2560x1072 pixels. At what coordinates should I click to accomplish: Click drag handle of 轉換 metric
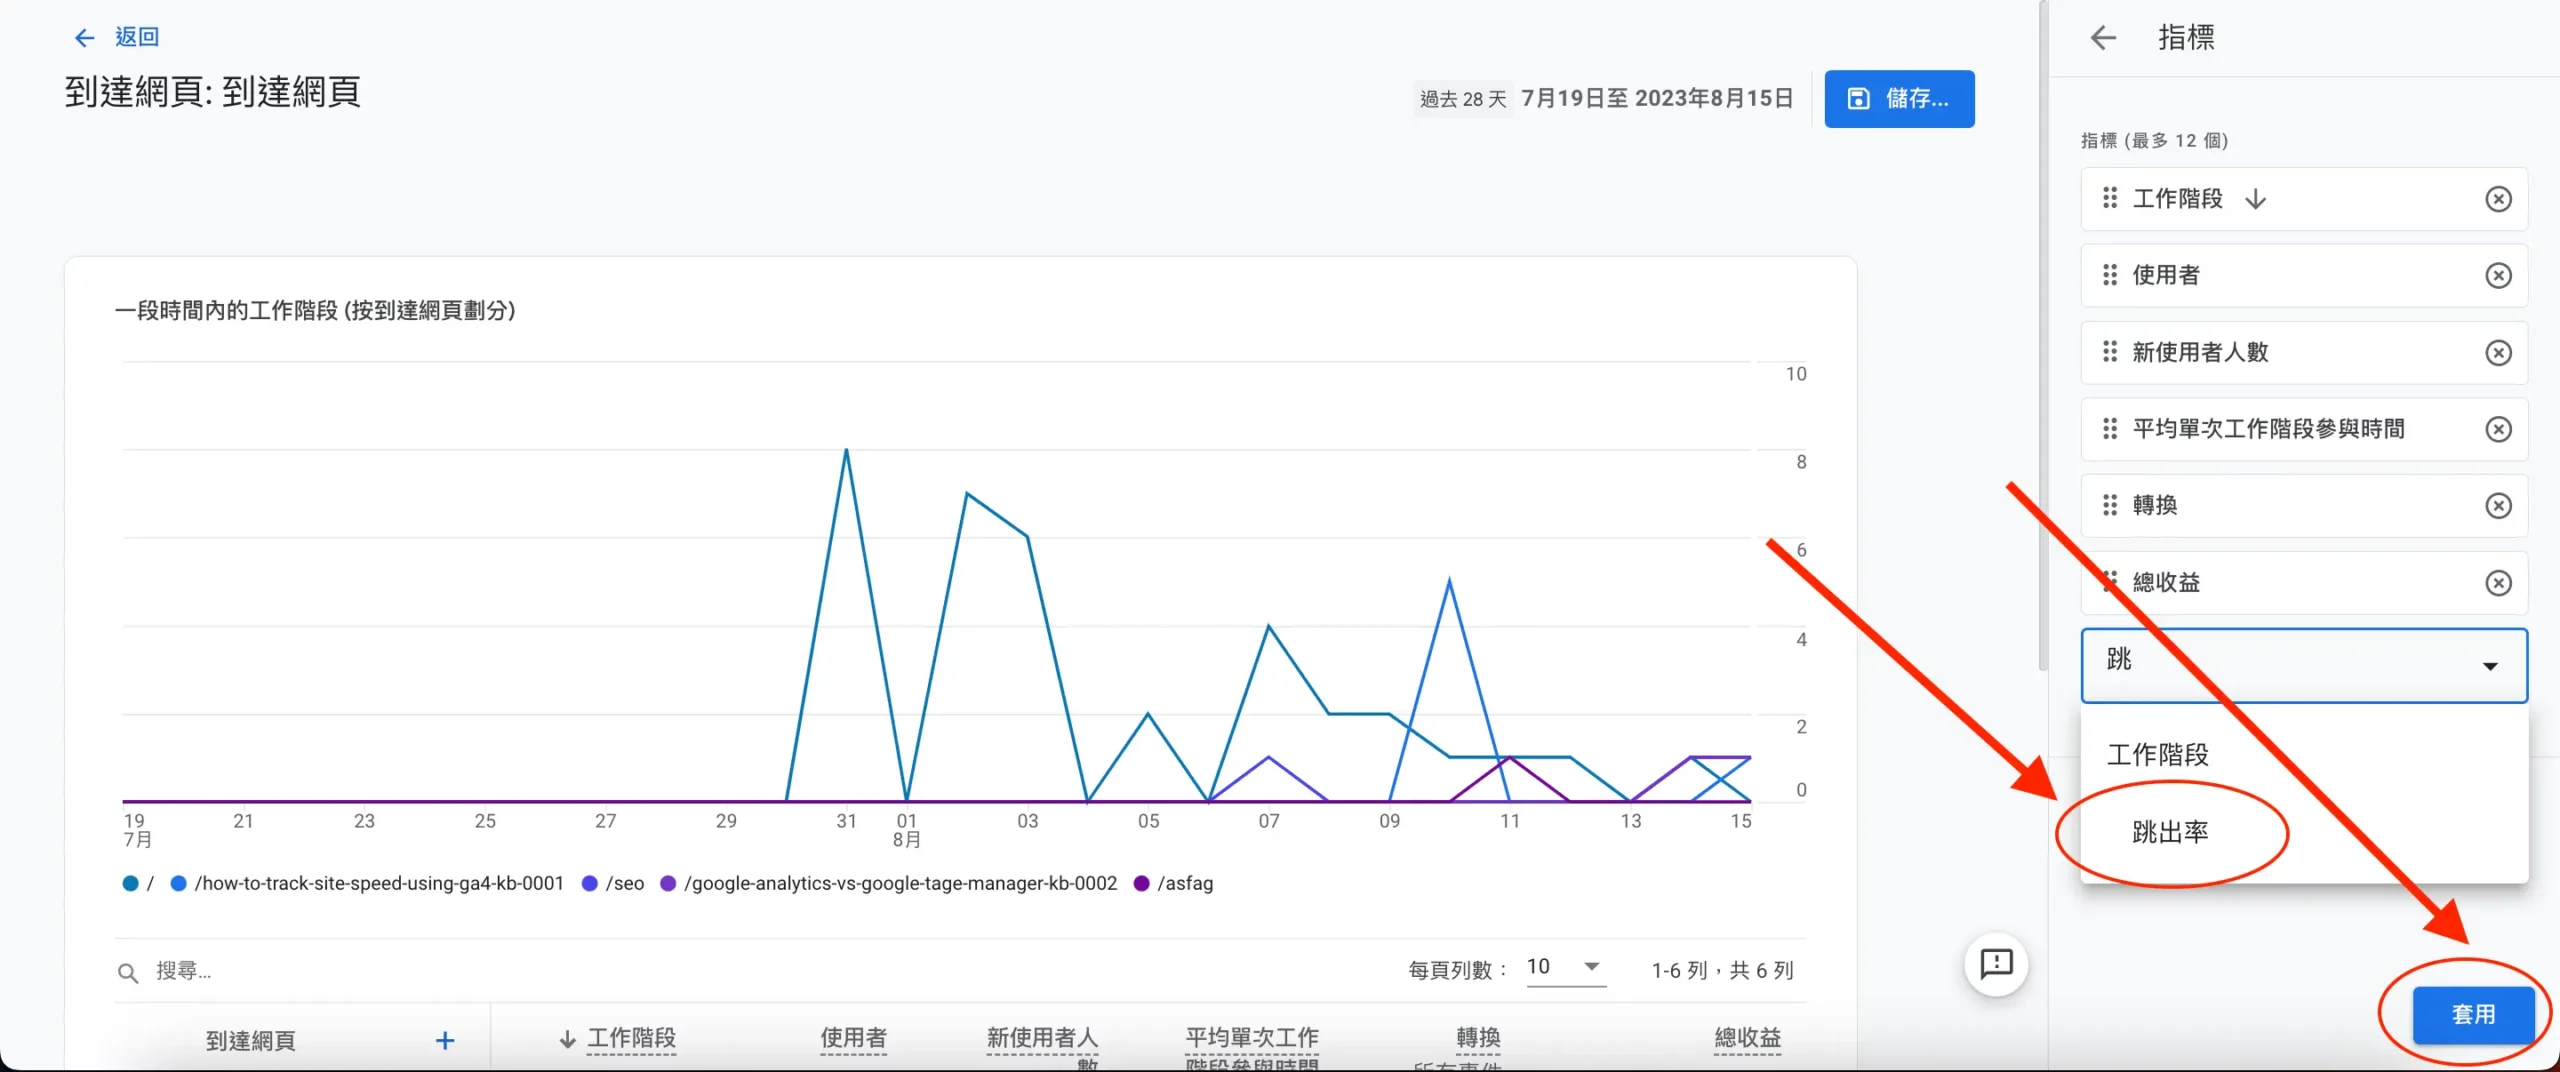click(x=2110, y=505)
